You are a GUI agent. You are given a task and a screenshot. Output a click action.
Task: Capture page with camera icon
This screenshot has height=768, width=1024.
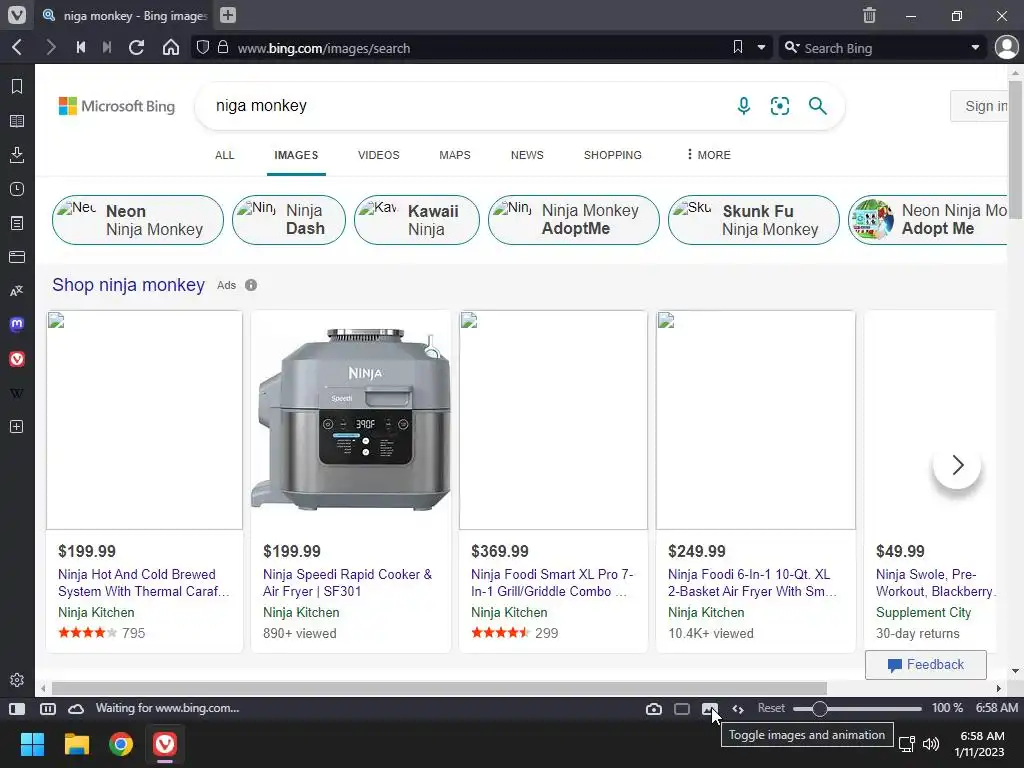[654, 709]
